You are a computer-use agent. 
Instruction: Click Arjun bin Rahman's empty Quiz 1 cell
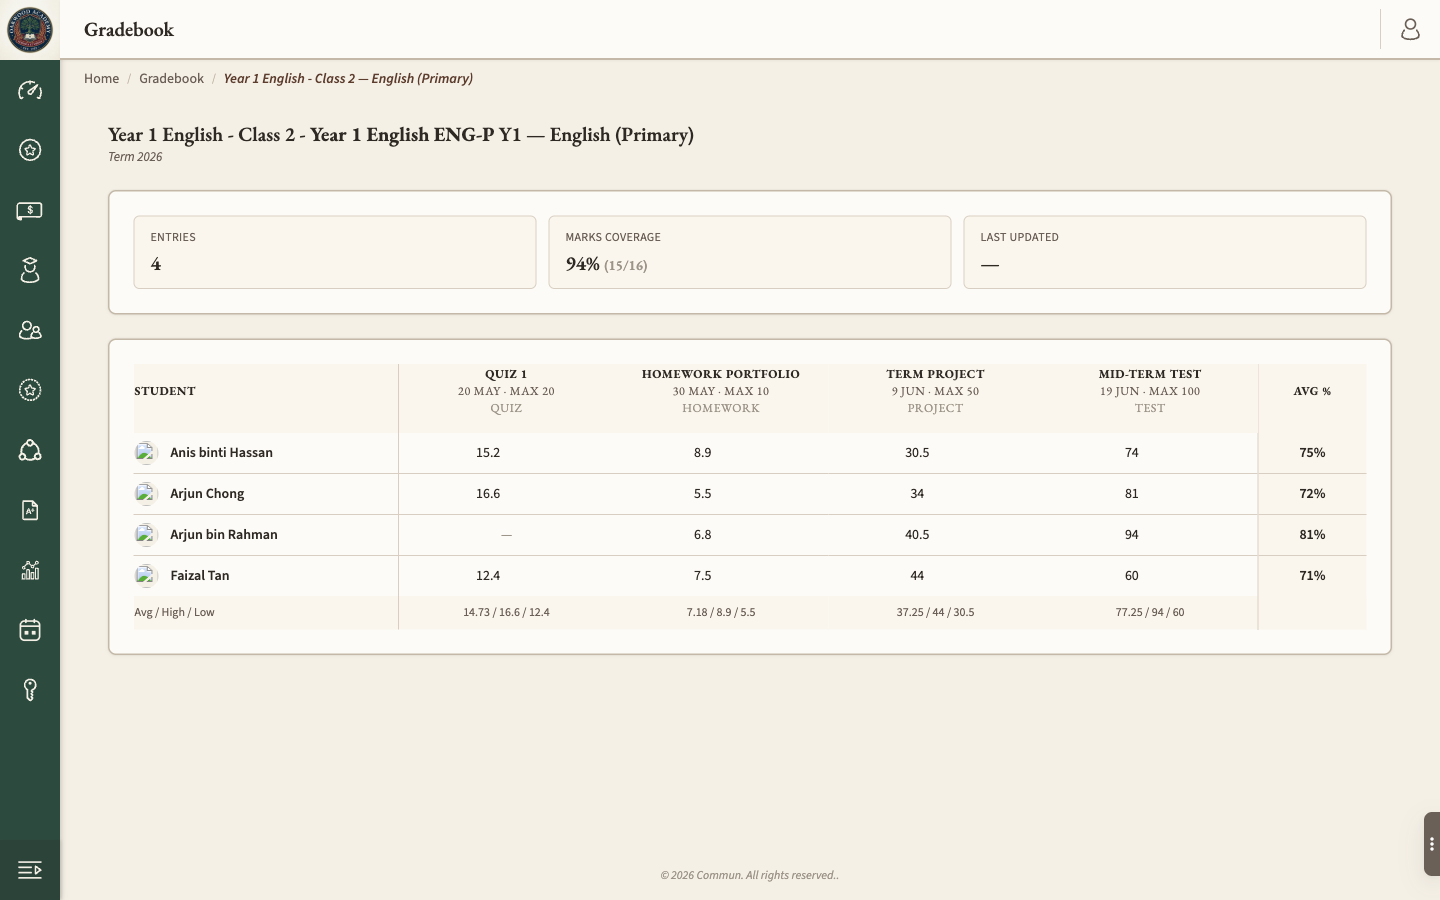[x=506, y=535]
